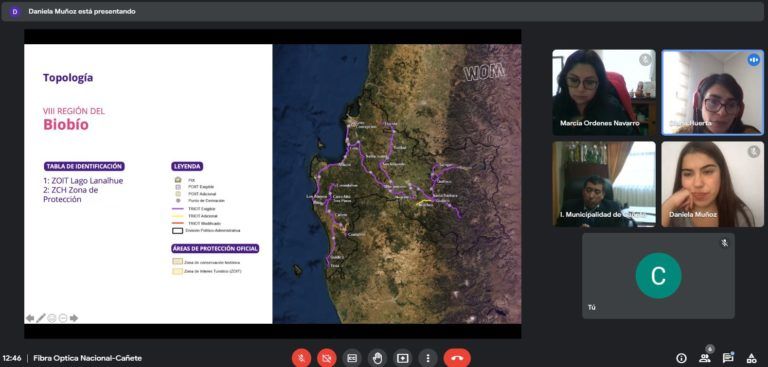
Task: Open the chat messages panel
Action: pyautogui.click(x=728, y=358)
